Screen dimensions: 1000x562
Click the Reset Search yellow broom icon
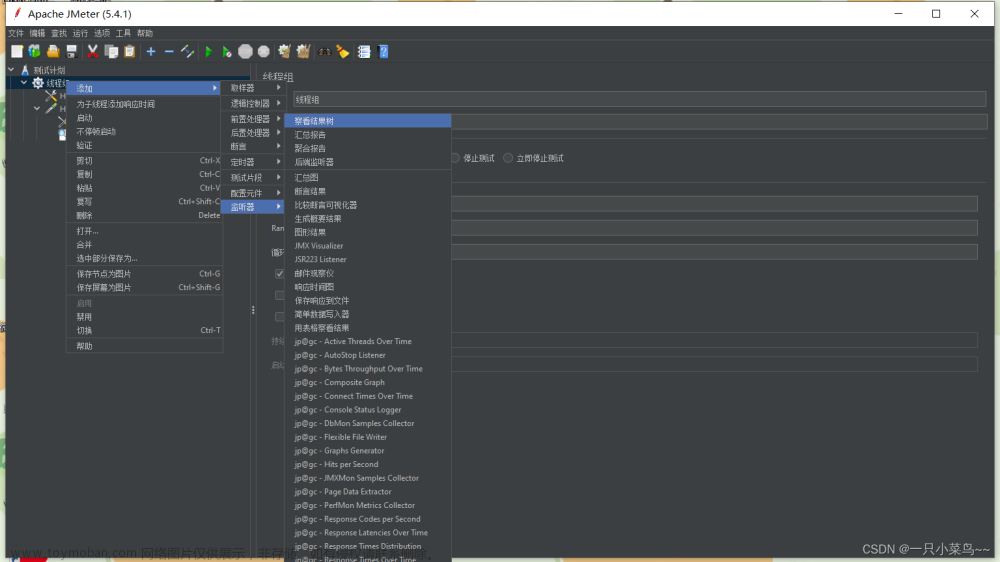(x=343, y=52)
